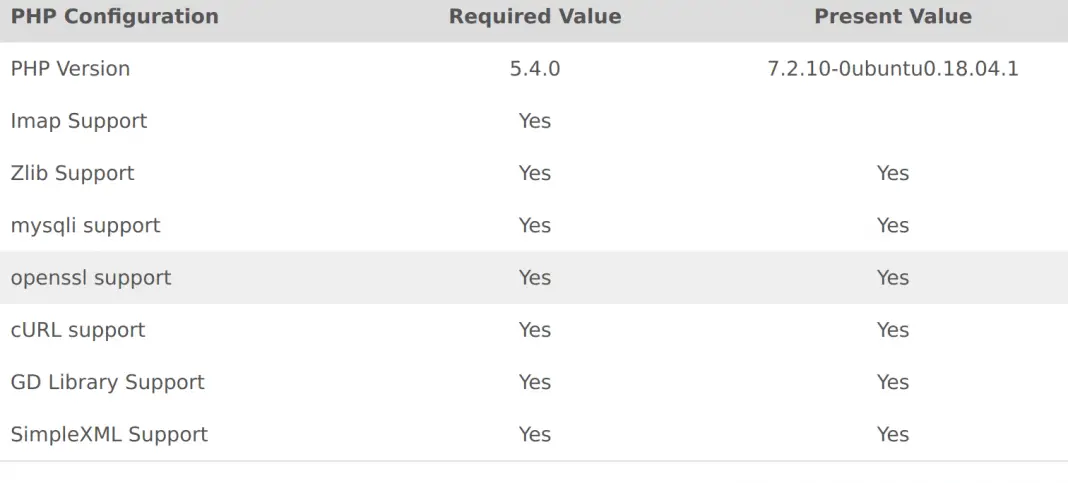Select the cURL support row label
1068x483 pixels.
pyautogui.click(x=78, y=330)
